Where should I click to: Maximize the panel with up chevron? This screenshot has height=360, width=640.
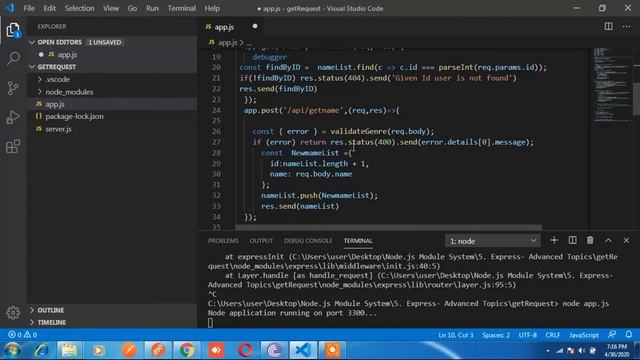point(608,240)
